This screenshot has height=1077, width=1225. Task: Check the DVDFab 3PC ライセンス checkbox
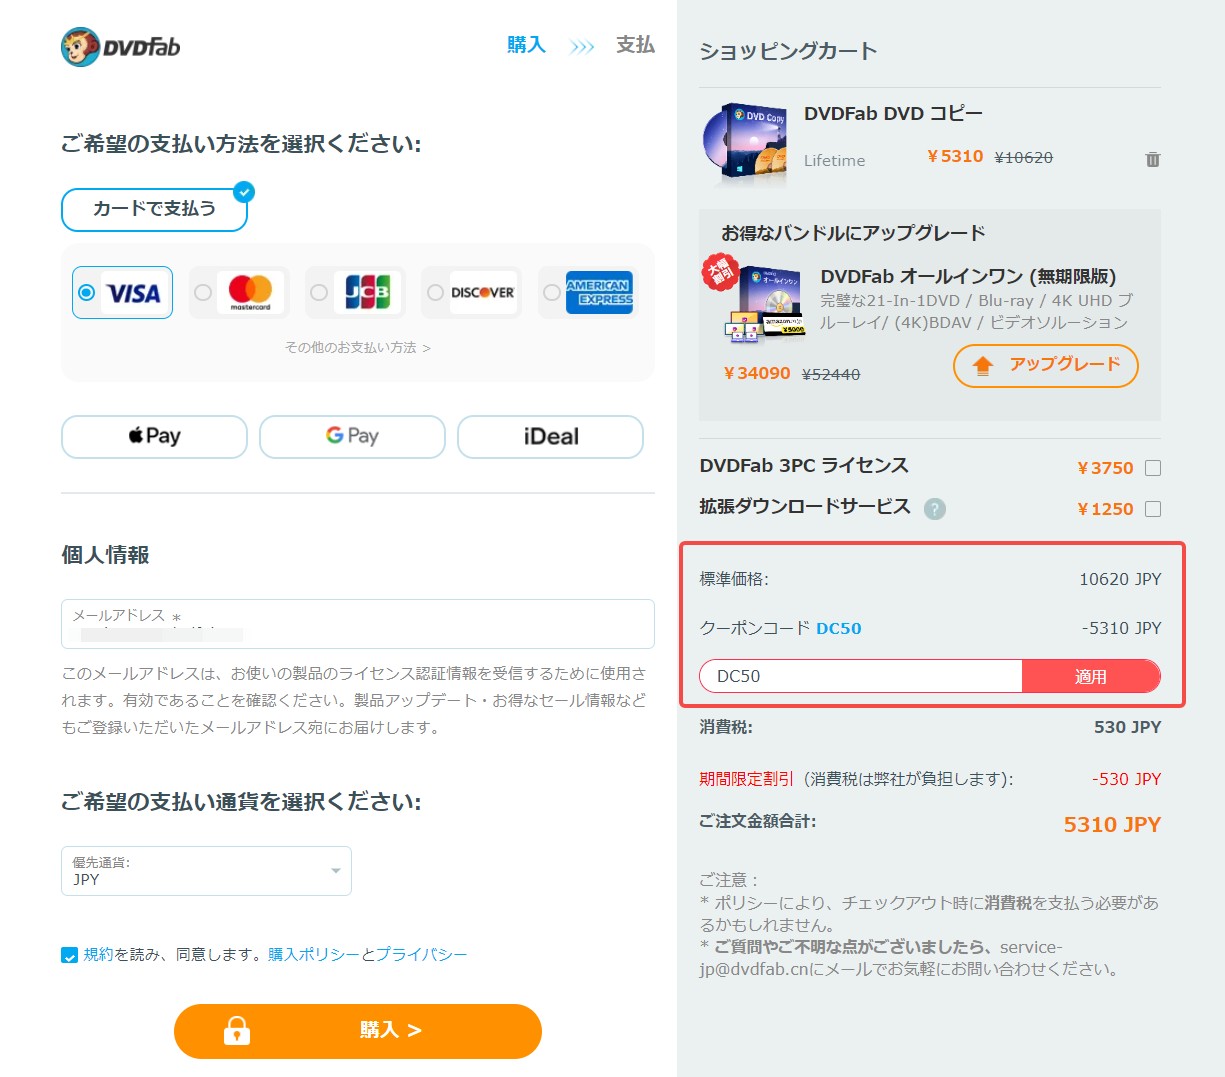point(1153,468)
